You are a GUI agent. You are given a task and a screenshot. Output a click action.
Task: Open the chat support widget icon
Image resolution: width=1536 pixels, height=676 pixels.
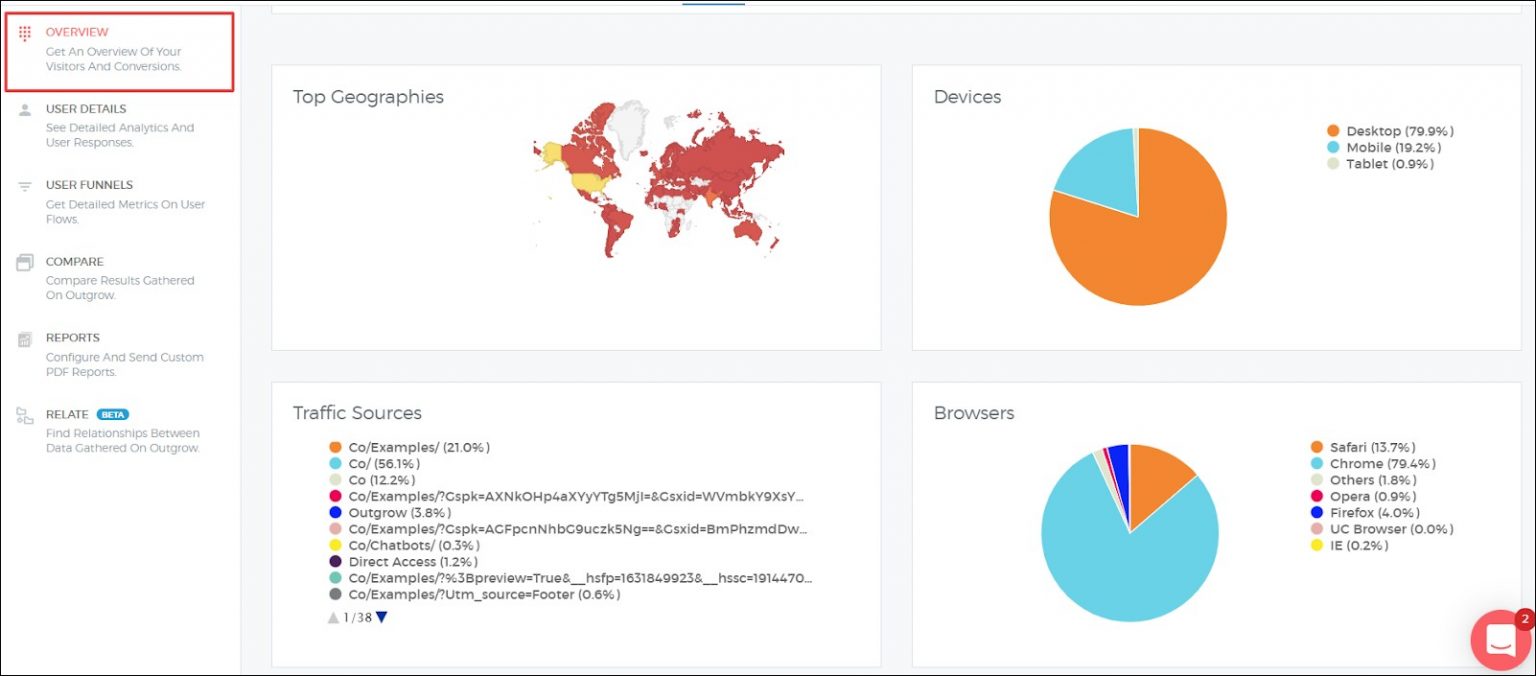[x=1501, y=640]
